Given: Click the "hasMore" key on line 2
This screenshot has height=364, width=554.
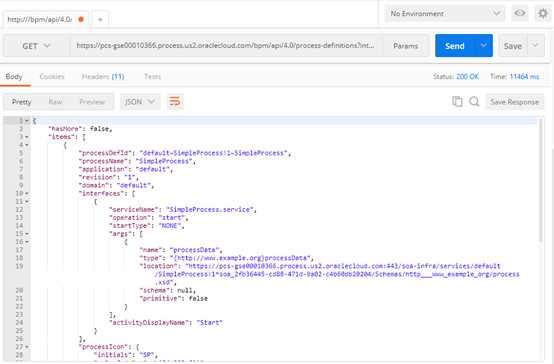Looking at the screenshot, I should coord(64,129).
